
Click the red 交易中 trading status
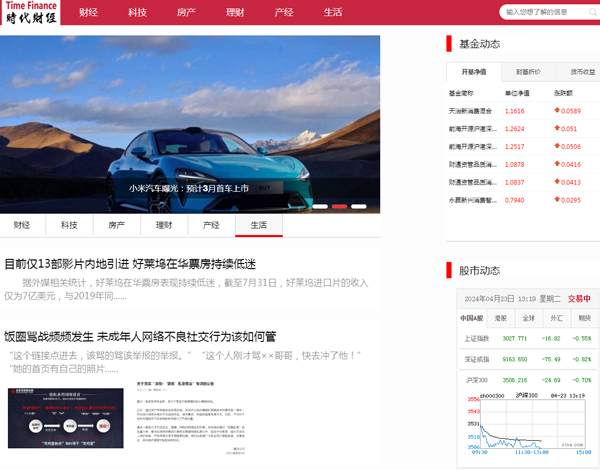[x=579, y=299]
